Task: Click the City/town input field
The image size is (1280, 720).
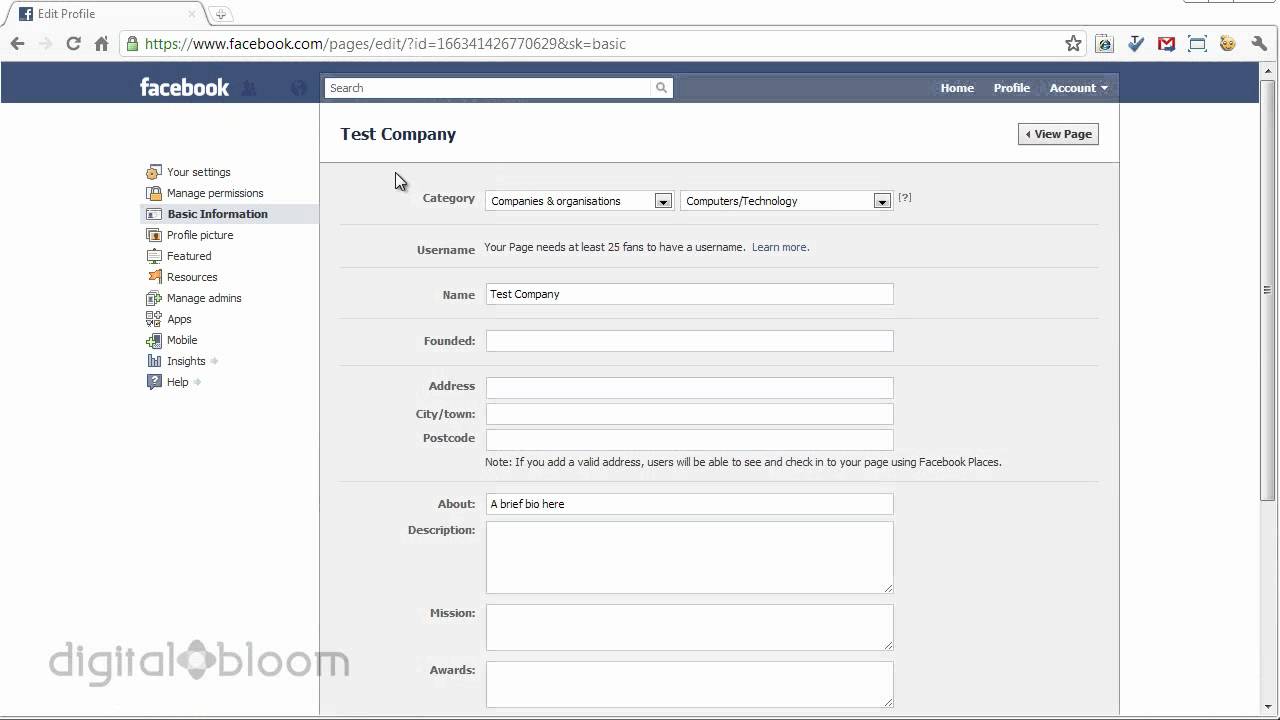Action: click(x=689, y=414)
